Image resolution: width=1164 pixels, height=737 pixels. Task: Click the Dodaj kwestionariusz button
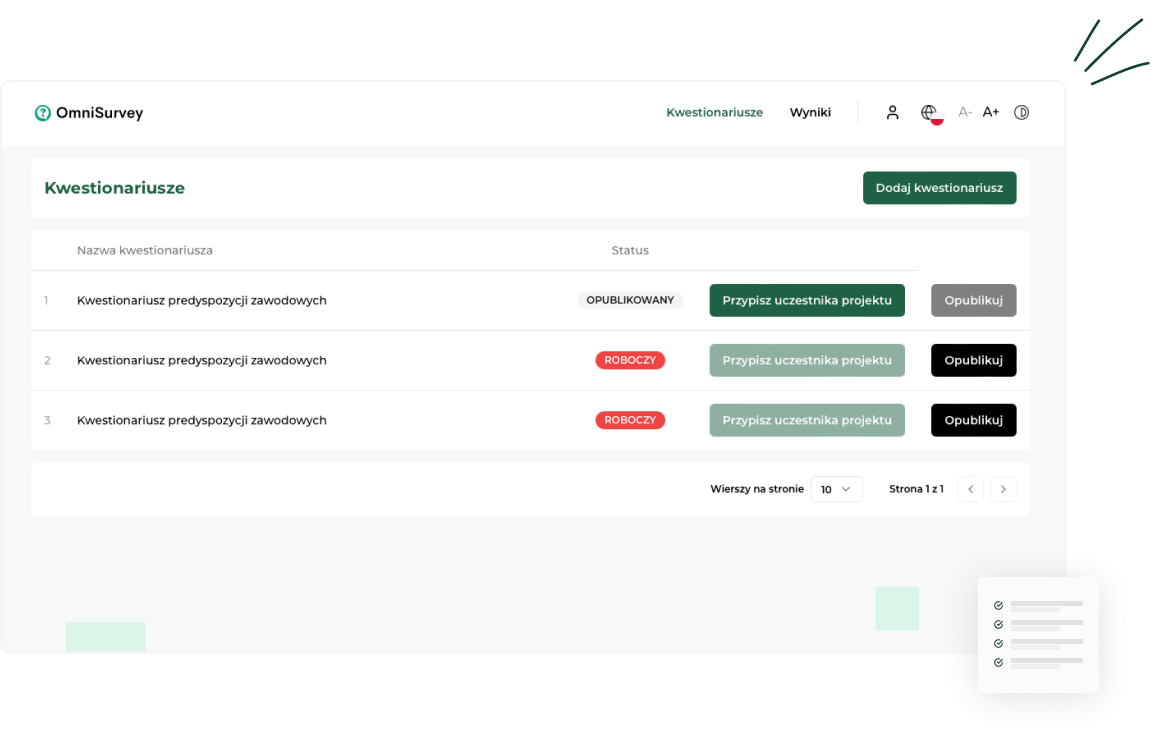pos(939,188)
